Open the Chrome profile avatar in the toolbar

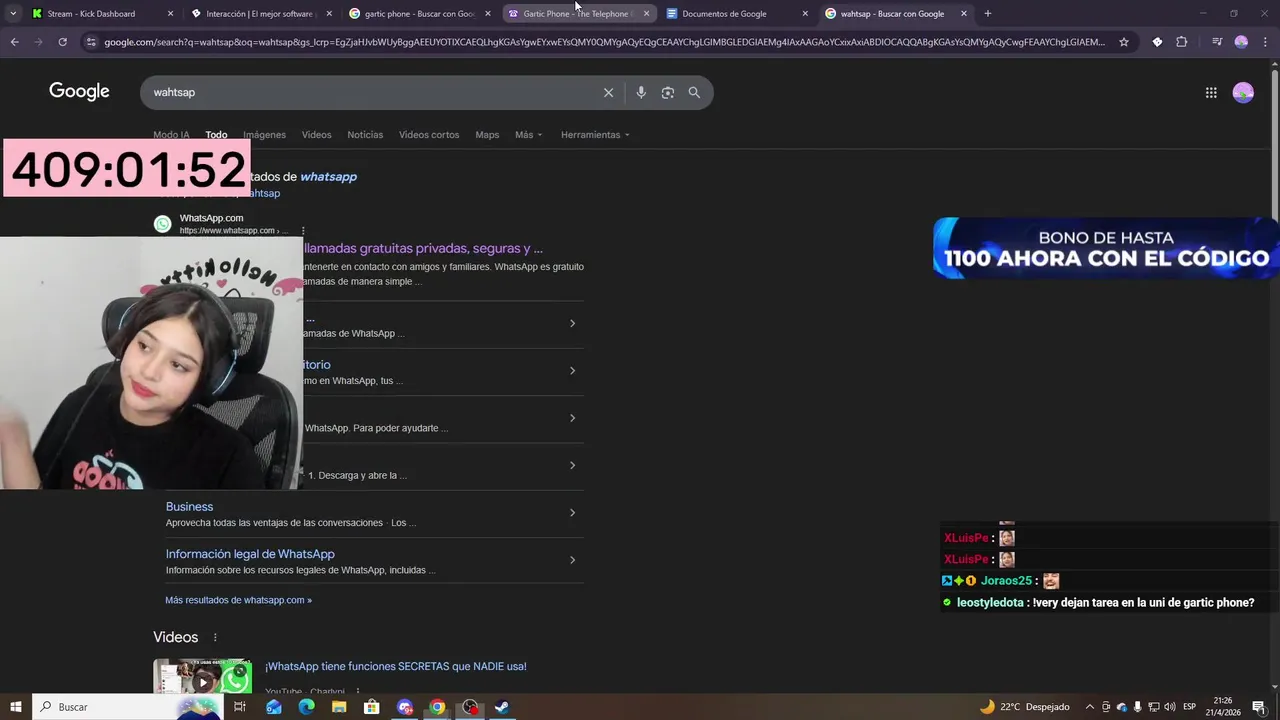coord(1241,42)
